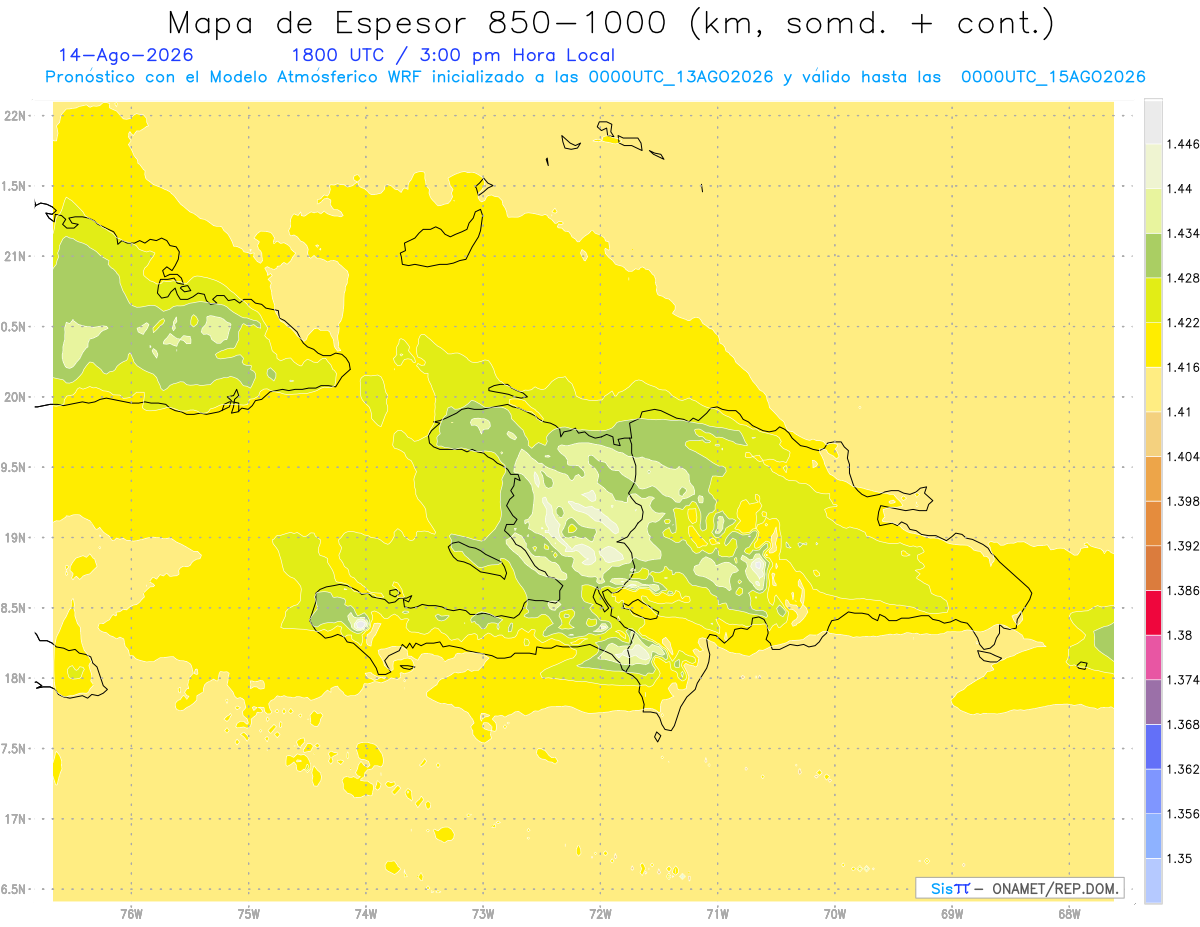Pick the blue swatch between 1.362 and 1.368
Image resolution: width=1200 pixels, height=927 pixels.
point(1152,746)
